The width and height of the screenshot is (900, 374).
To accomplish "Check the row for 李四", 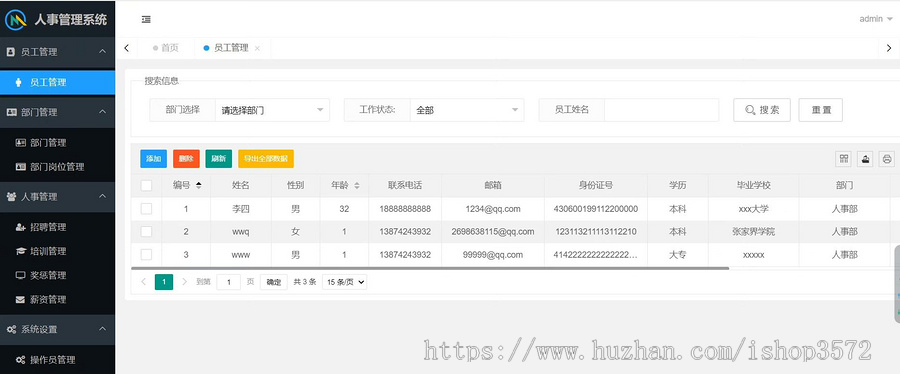I will click(x=146, y=209).
